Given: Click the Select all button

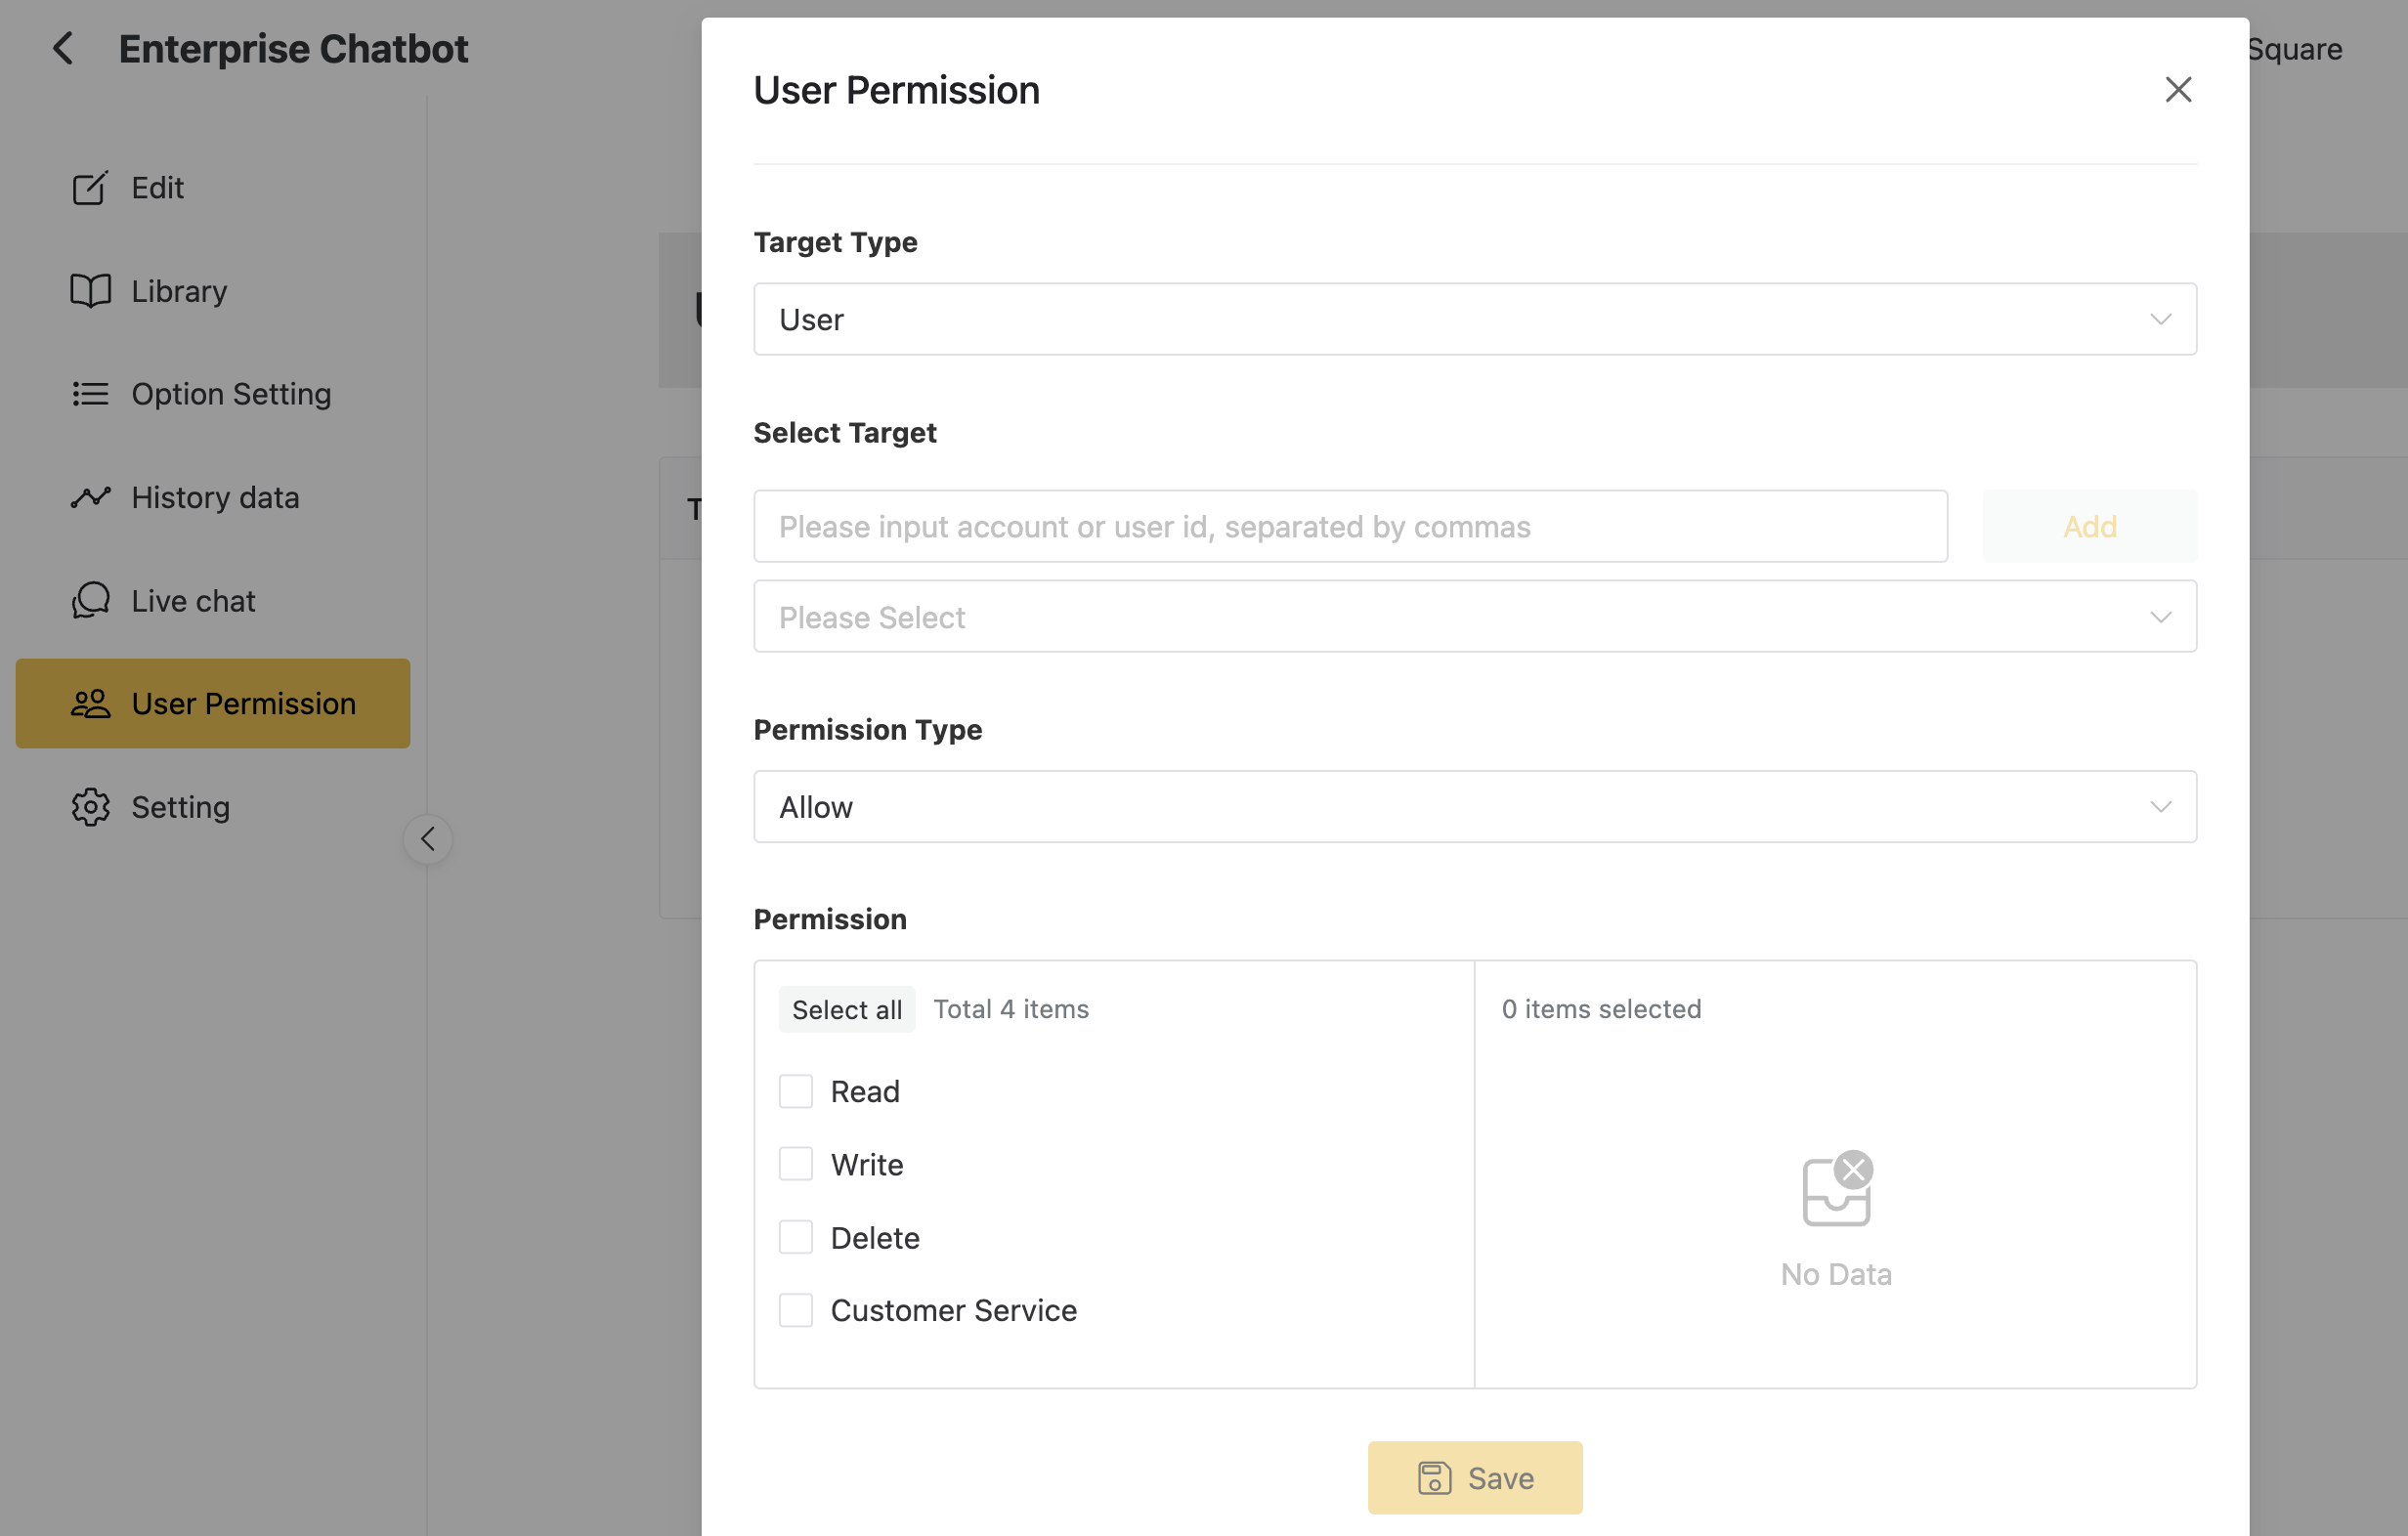Looking at the screenshot, I should point(847,1010).
